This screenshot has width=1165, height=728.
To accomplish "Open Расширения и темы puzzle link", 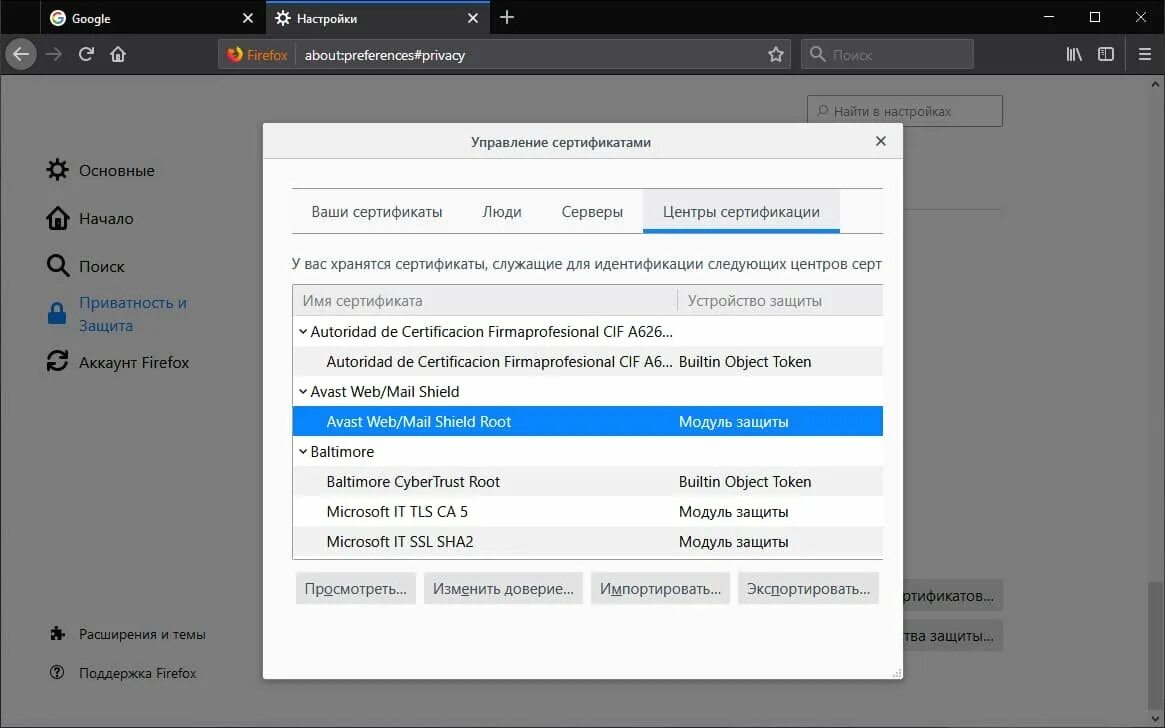I will point(127,634).
